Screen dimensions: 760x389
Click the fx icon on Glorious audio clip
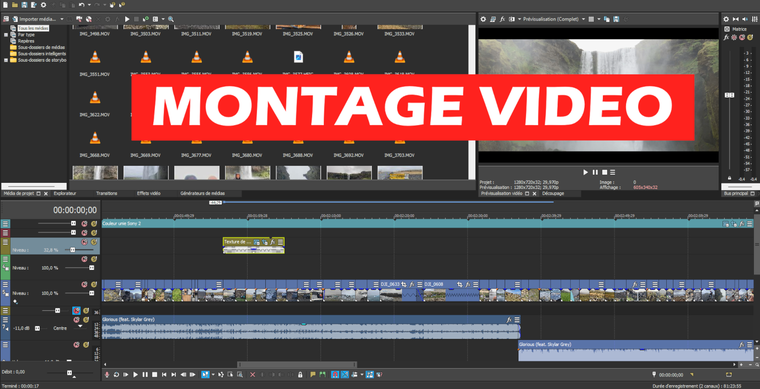click(509, 320)
